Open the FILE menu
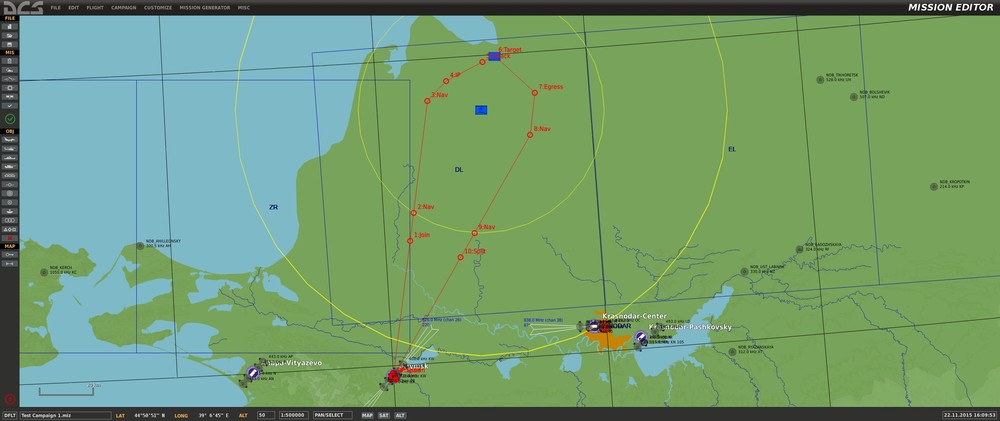Image resolution: width=1000 pixels, height=421 pixels. pyautogui.click(x=55, y=8)
